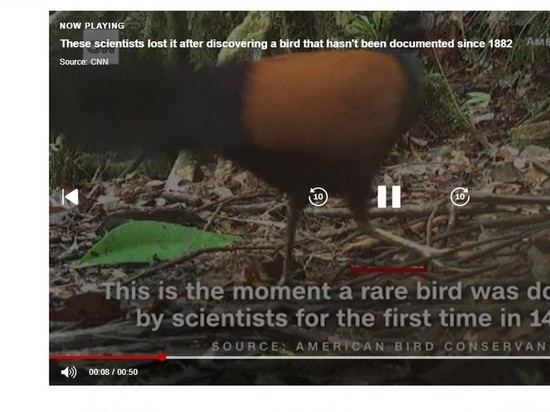Click the green leaf in the video frame
Screen dimensions: 550x412
(156, 243)
